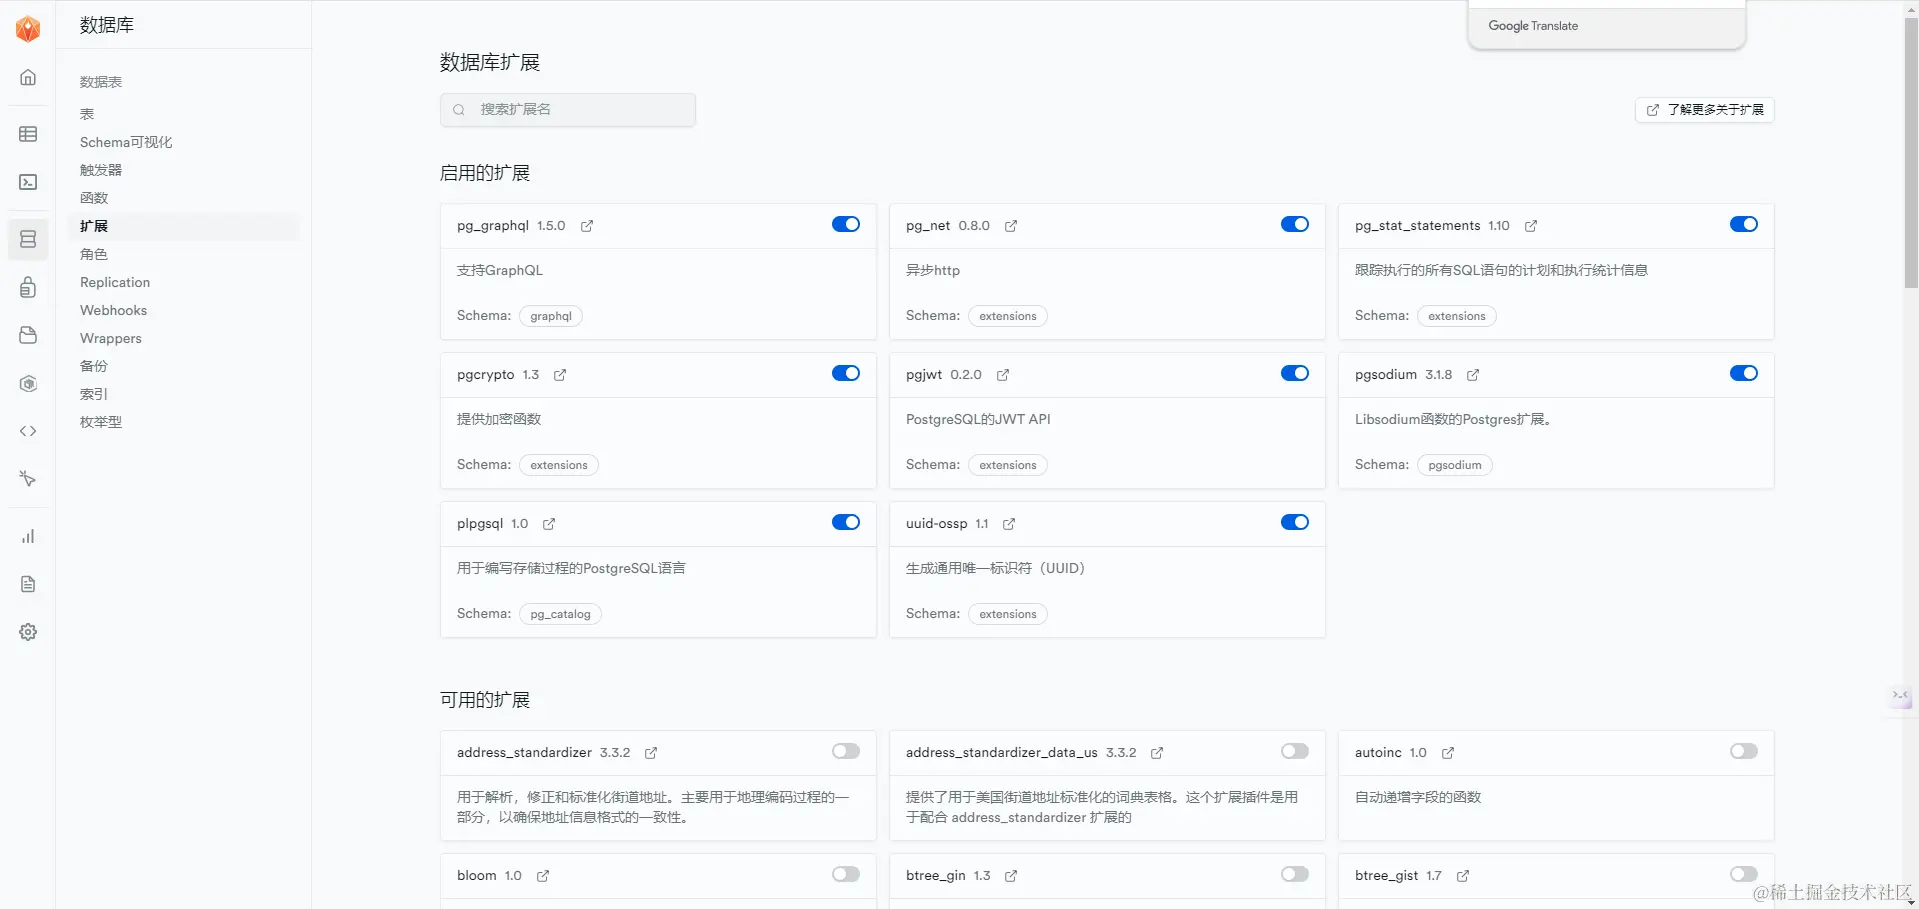This screenshot has width=1919, height=909.
Task: Enable the btree_gin extension toggle
Action: point(1295,874)
